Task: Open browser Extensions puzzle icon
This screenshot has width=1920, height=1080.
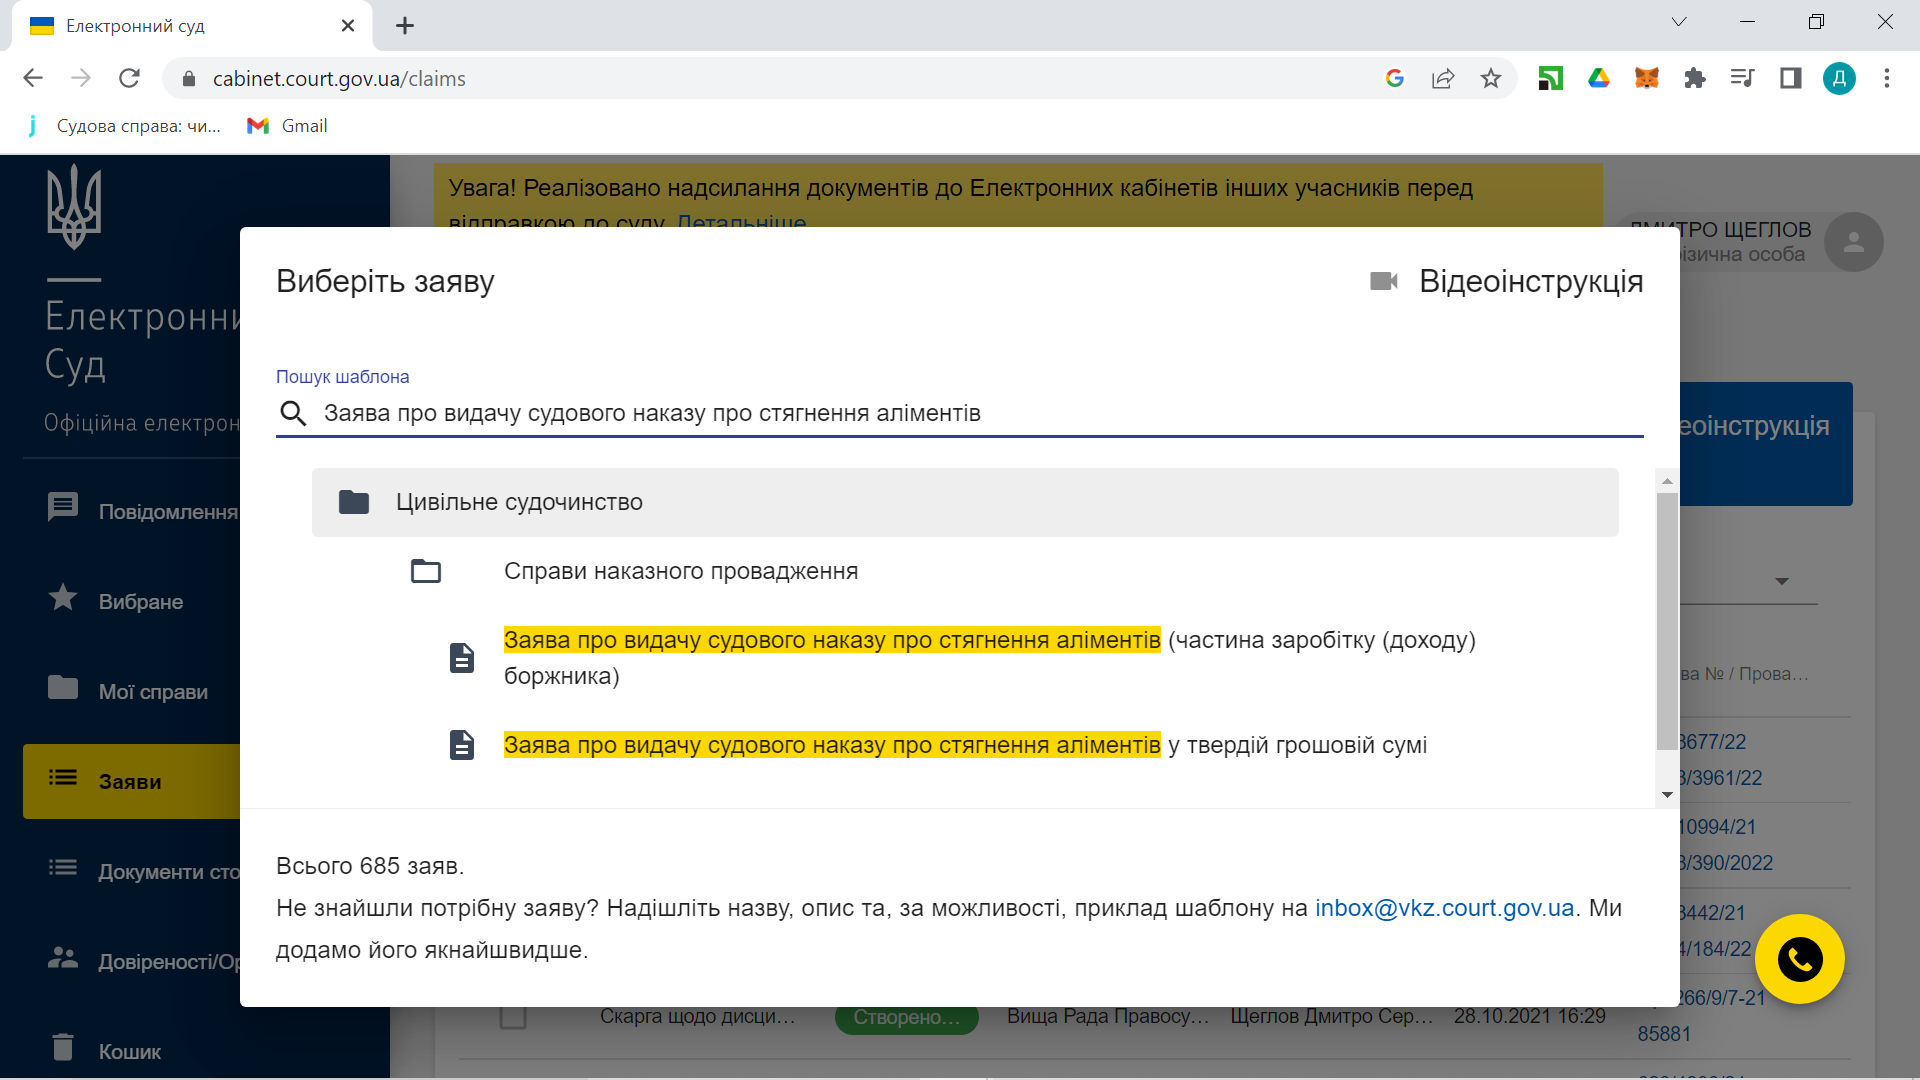Action: (x=1694, y=78)
